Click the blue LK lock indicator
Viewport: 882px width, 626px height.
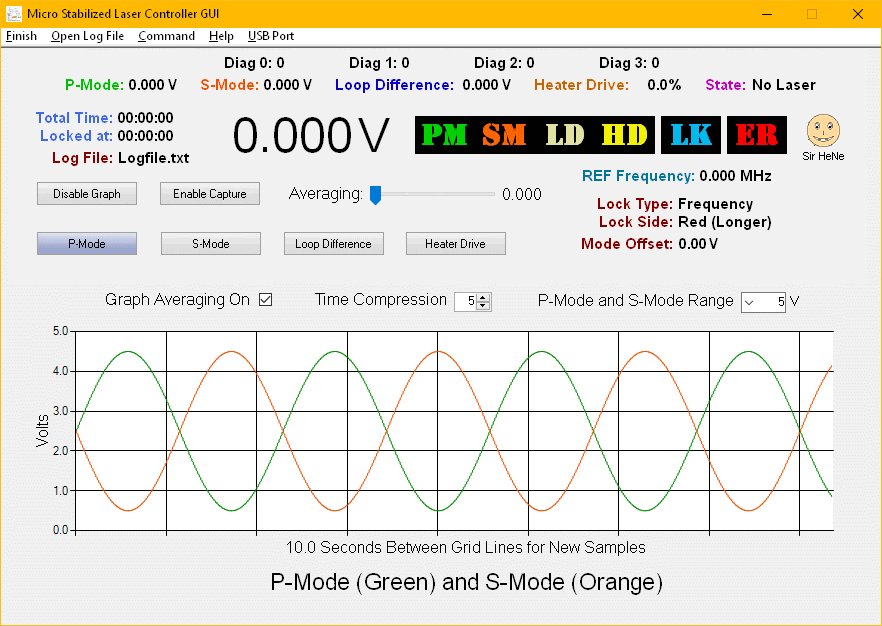pyautogui.click(x=691, y=135)
